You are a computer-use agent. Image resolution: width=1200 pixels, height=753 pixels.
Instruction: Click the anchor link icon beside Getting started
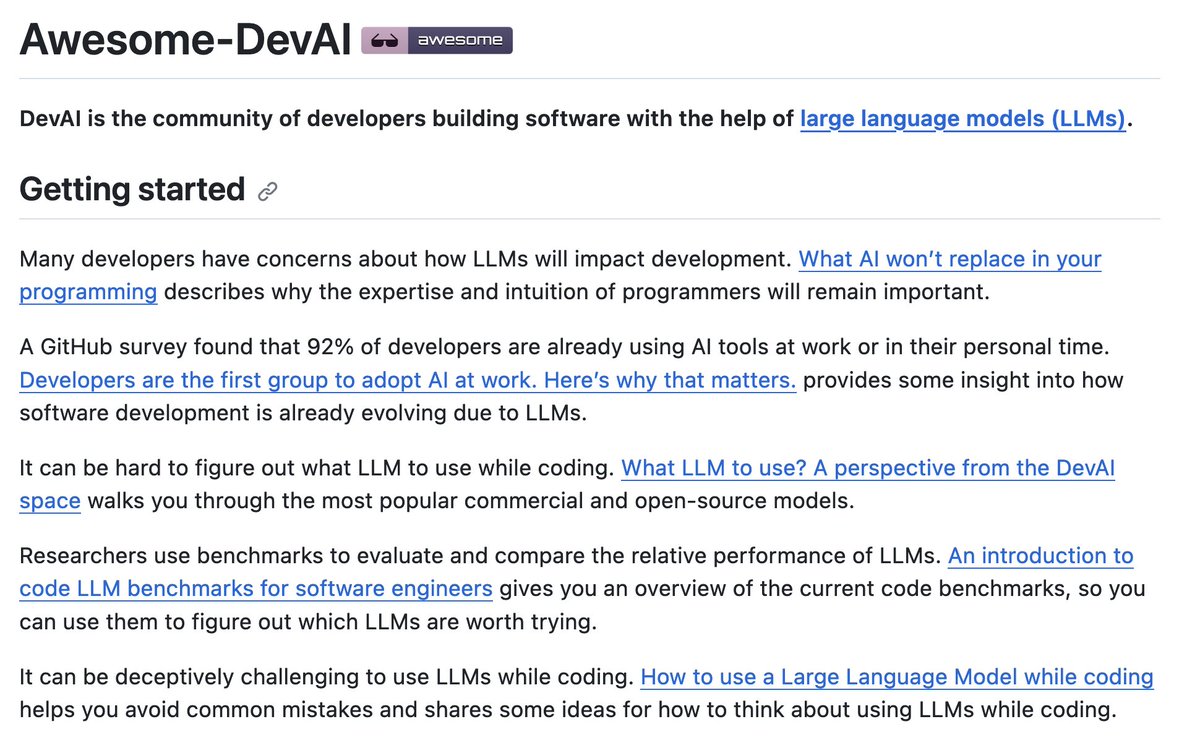(267, 191)
